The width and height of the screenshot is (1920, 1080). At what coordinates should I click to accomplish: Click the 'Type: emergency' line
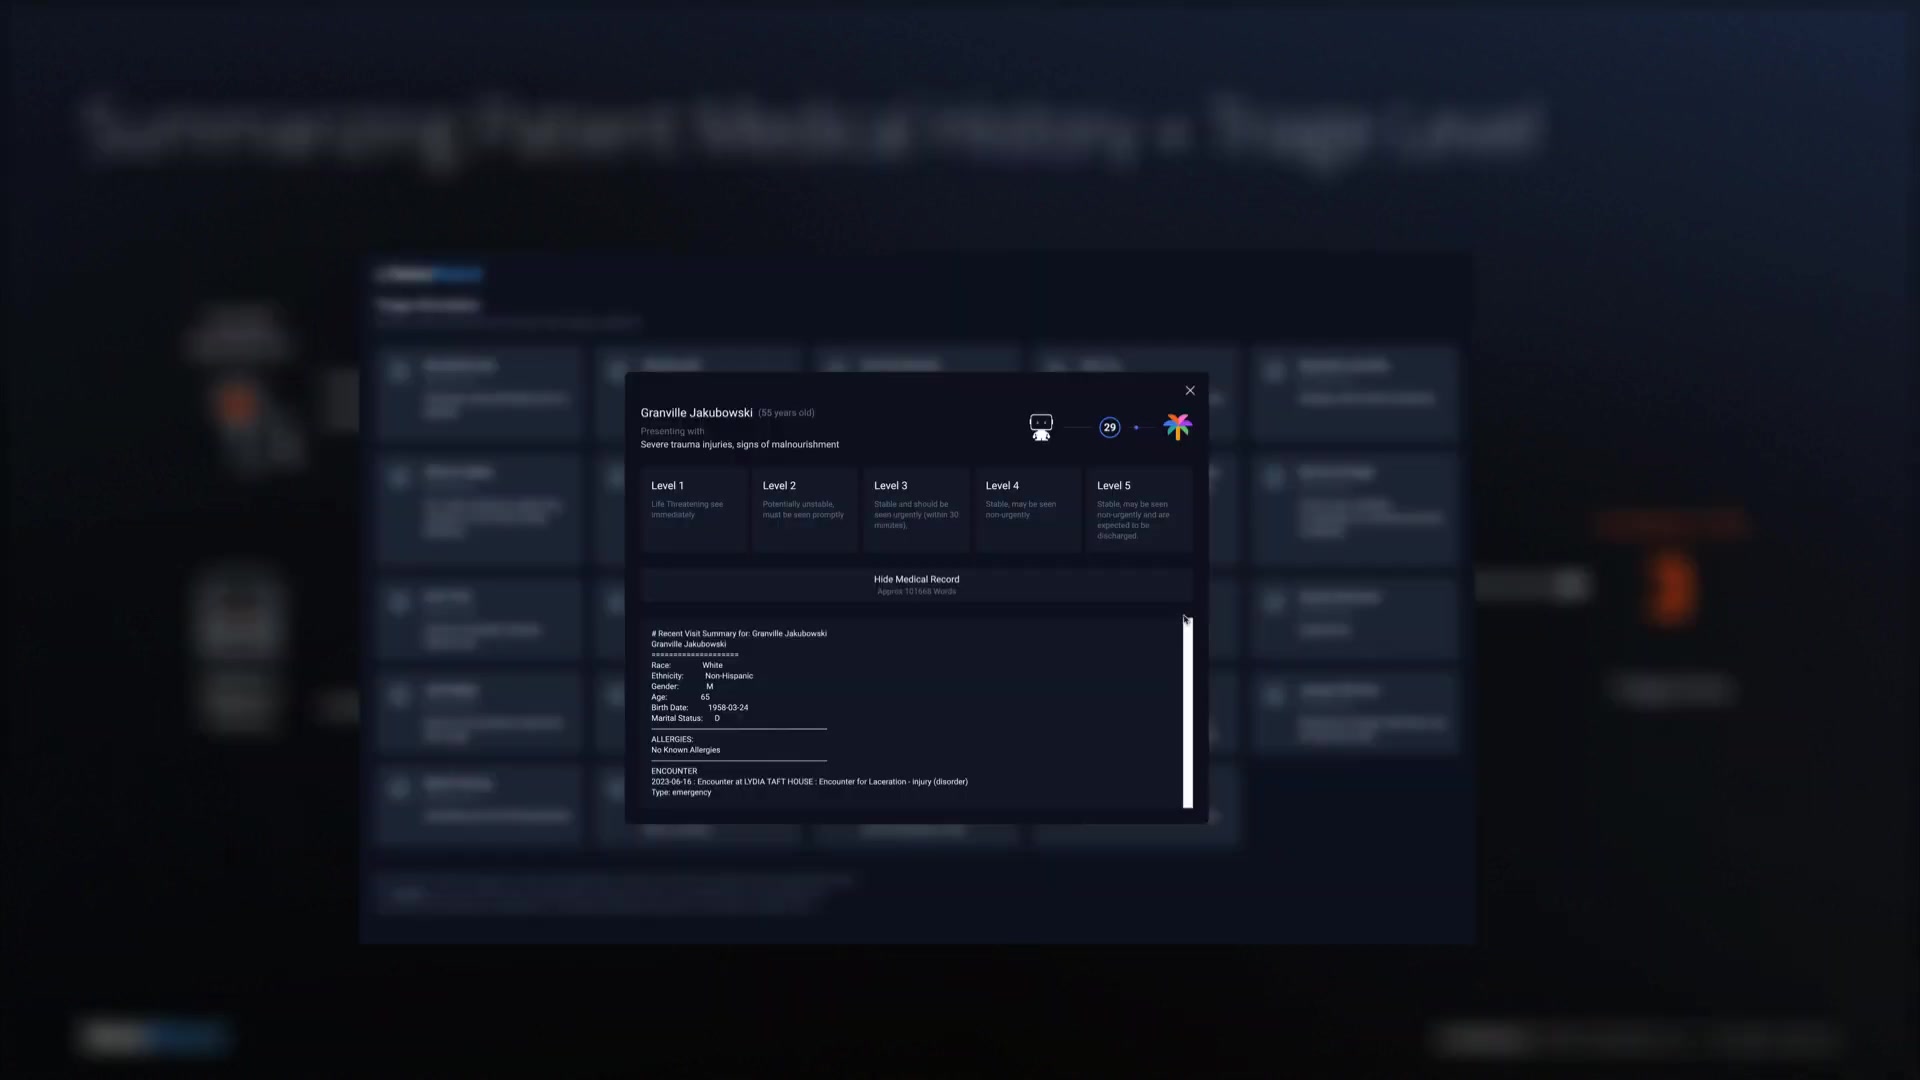pyautogui.click(x=681, y=792)
